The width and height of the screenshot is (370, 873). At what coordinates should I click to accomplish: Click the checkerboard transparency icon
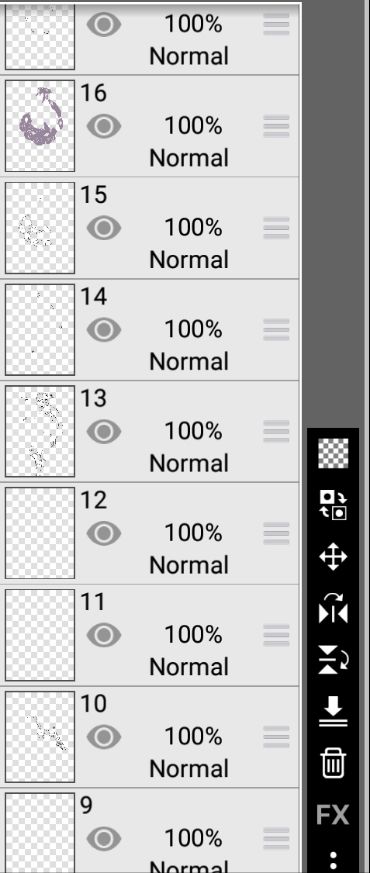[x=333, y=453]
